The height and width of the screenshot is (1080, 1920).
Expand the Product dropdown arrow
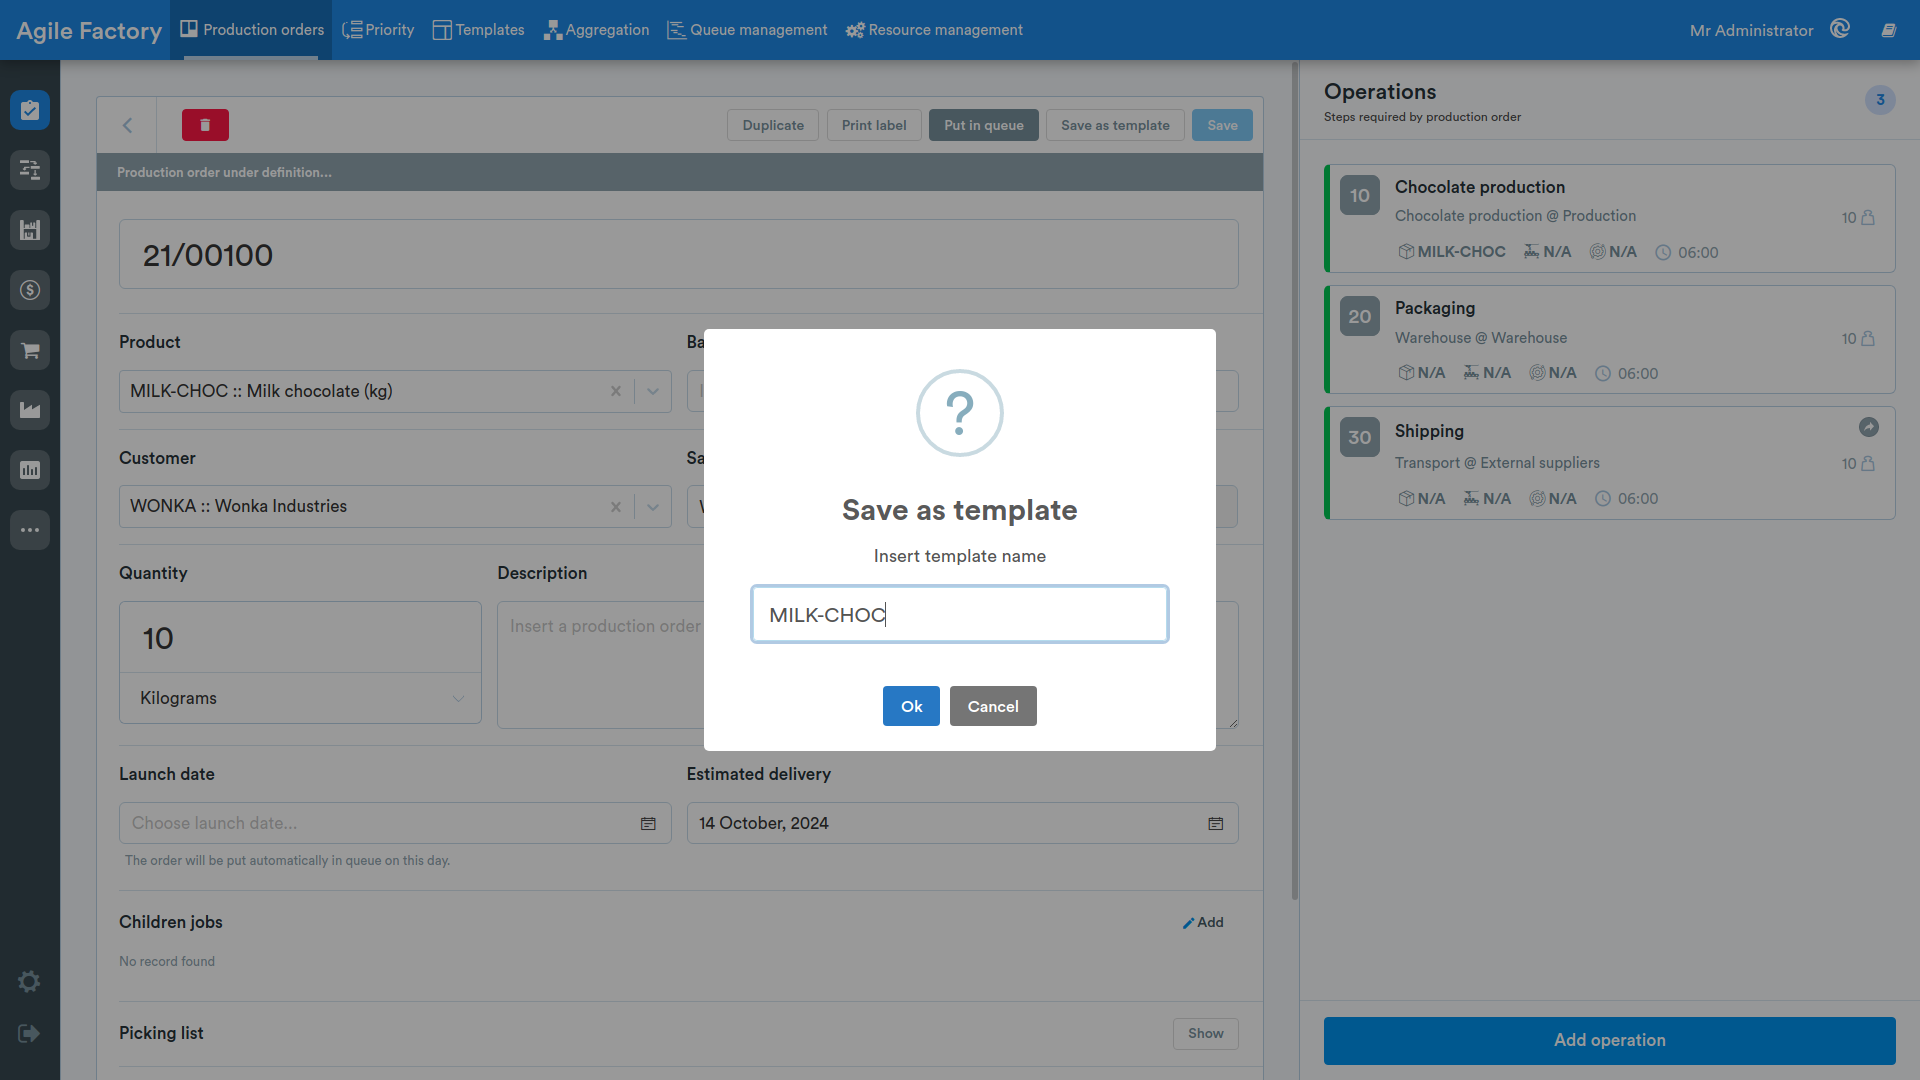[653, 391]
